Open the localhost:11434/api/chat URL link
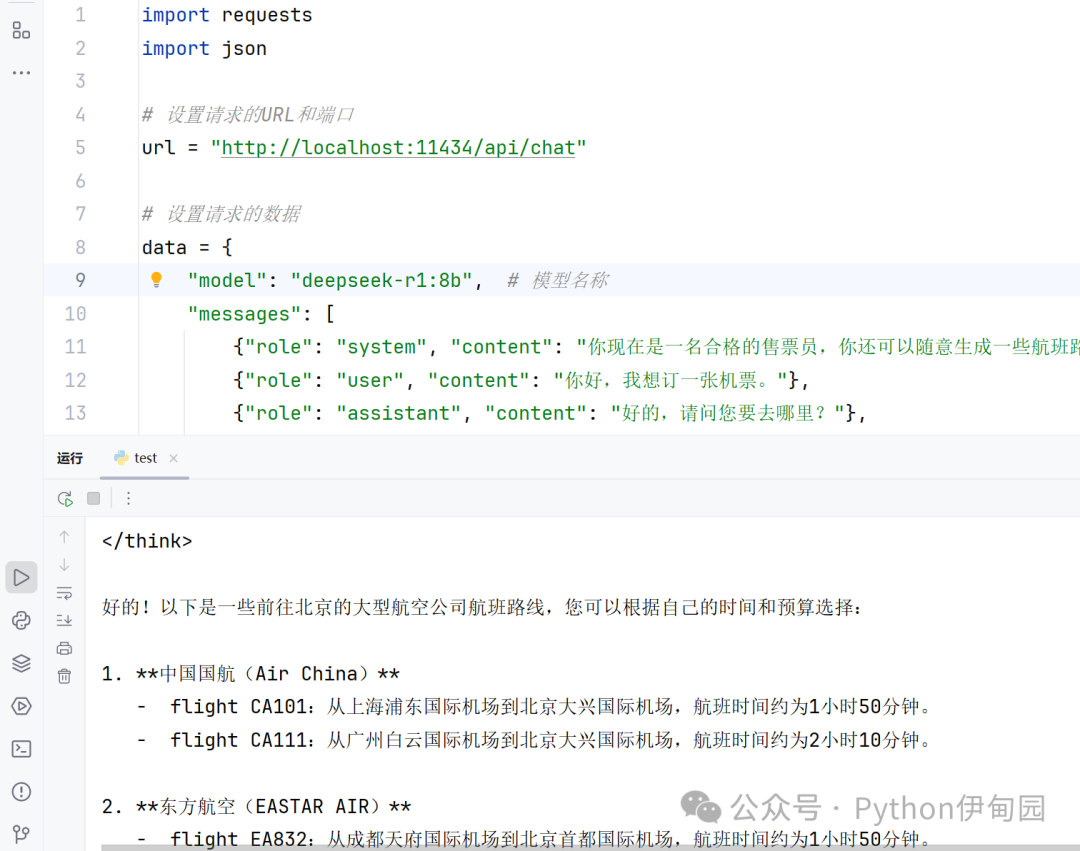This screenshot has width=1080, height=851. [x=398, y=148]
